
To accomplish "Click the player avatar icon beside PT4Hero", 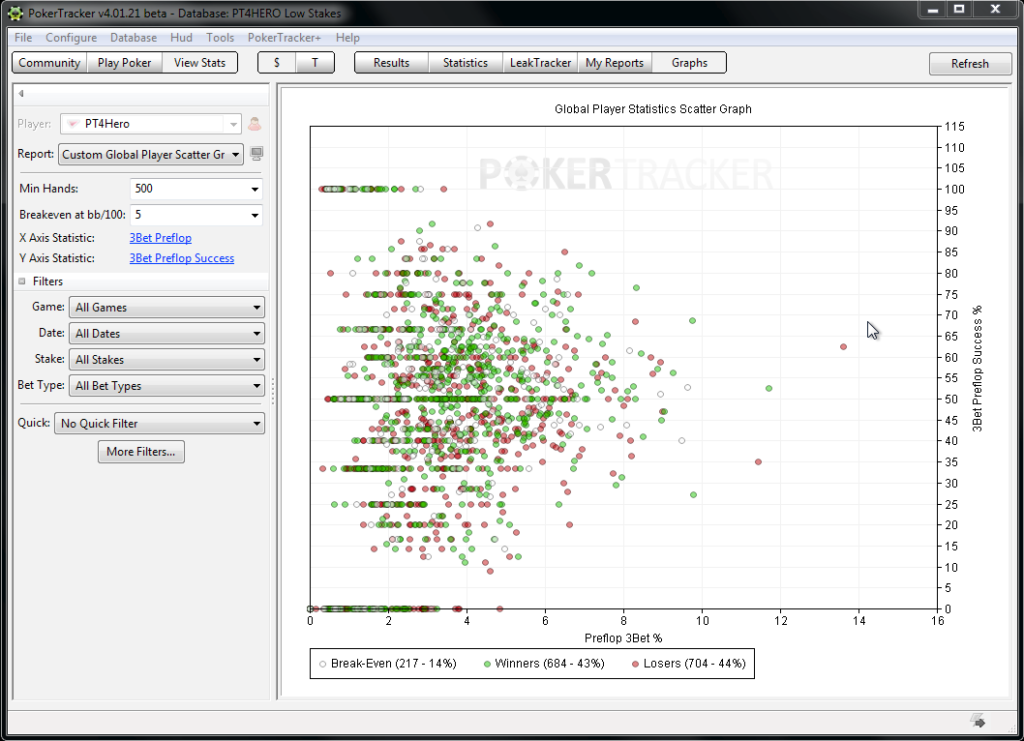I will pos(254,123).
